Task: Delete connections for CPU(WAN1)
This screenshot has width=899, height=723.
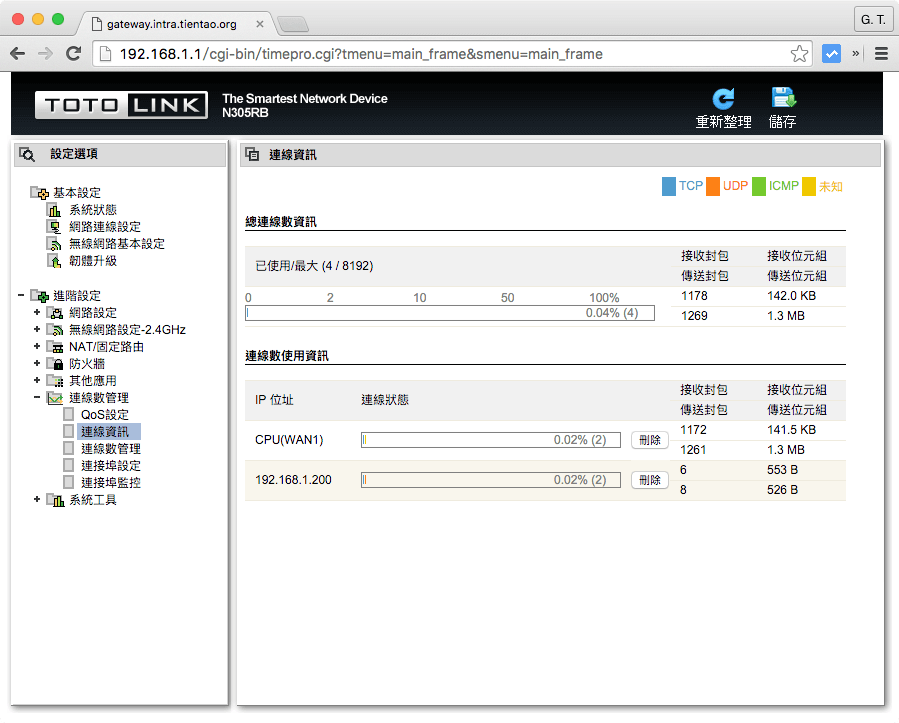Action: click(649, 440)
